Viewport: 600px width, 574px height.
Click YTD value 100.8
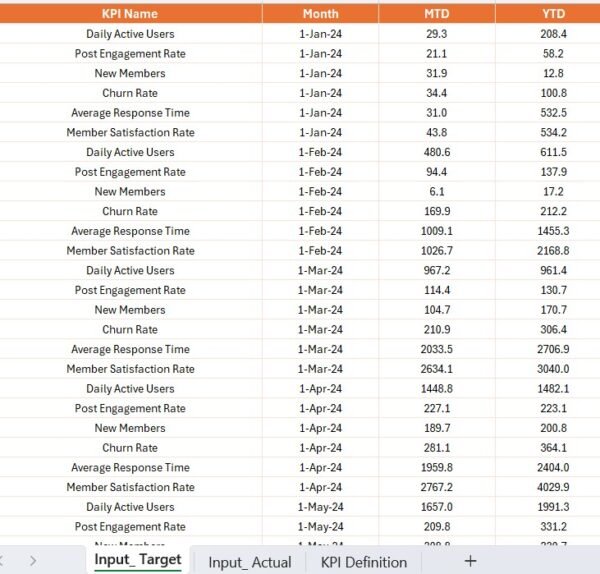coord(553,93)
